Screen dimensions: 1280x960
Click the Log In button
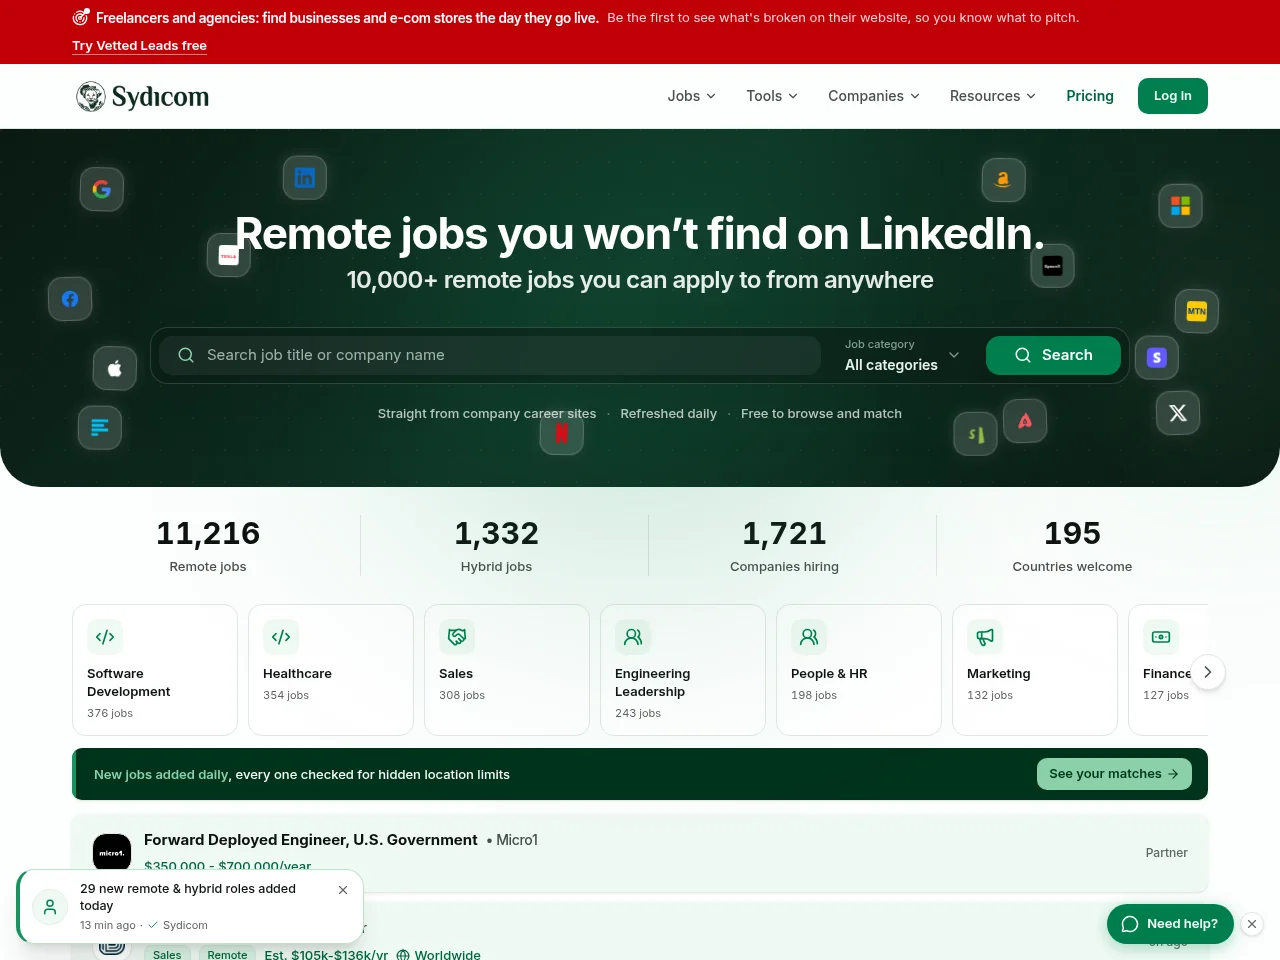1173,96
